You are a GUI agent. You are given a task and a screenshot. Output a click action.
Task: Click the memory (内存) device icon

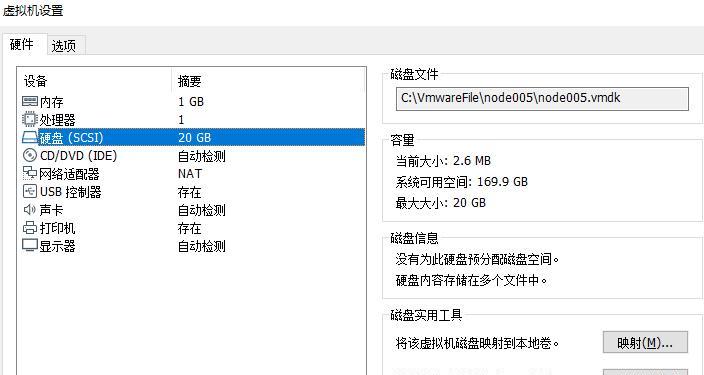point(30,101)
